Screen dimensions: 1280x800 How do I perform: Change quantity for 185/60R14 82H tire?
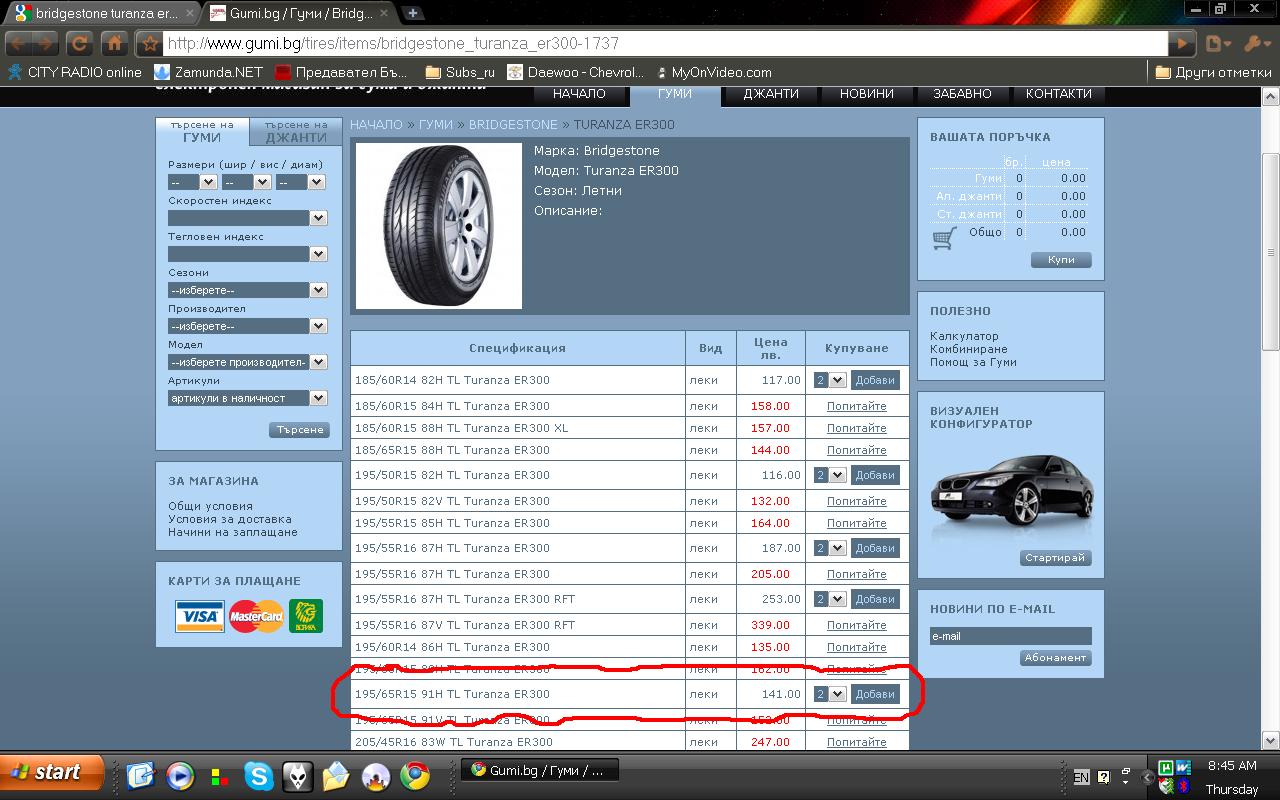click(830, 380)
